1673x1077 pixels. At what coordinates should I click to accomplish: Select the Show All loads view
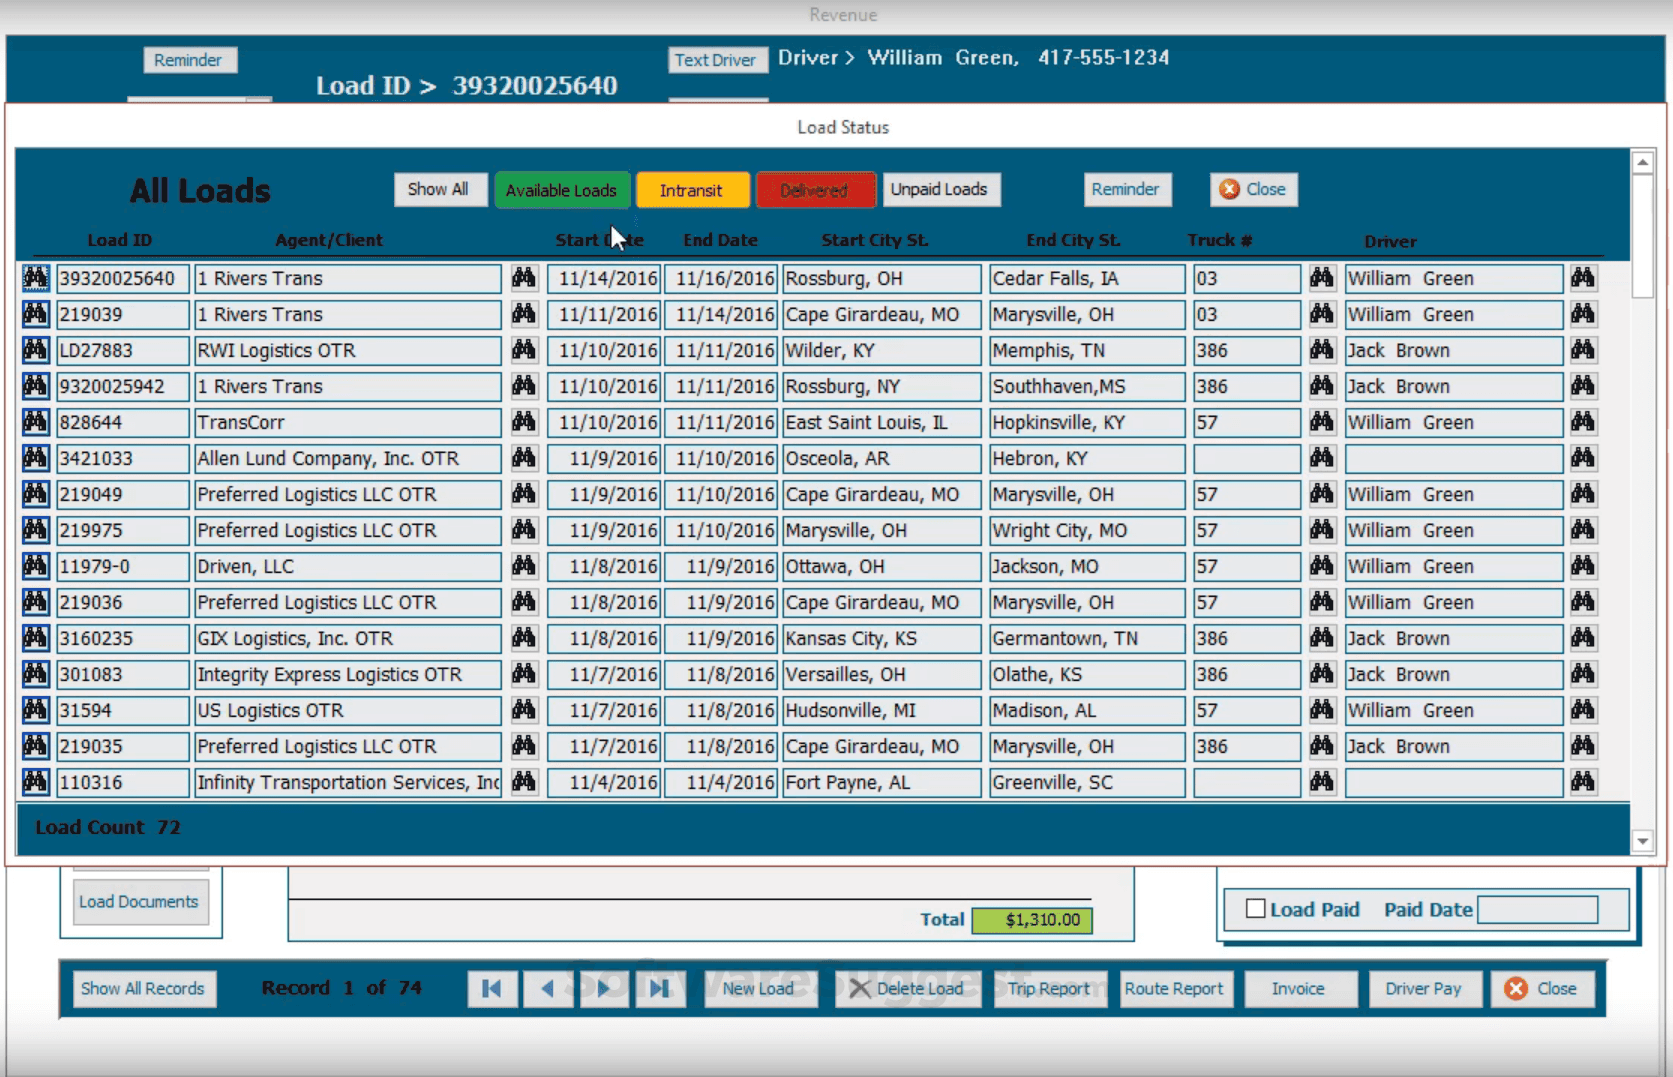click(441, 190)
